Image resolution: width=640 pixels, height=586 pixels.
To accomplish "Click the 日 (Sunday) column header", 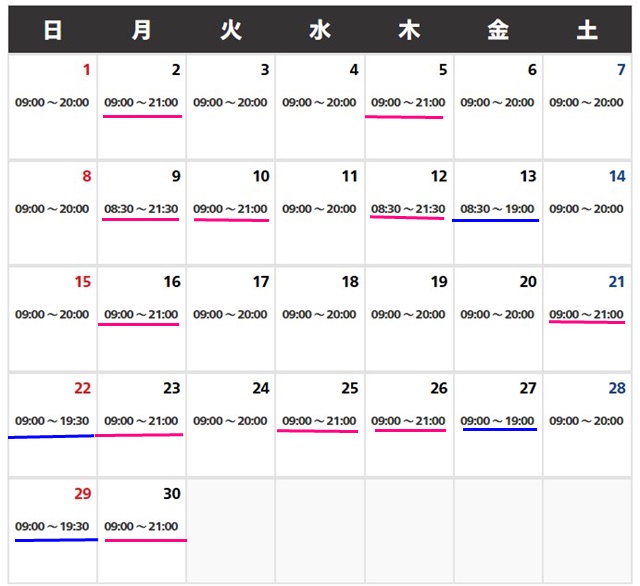I will [x=52, y=30].
